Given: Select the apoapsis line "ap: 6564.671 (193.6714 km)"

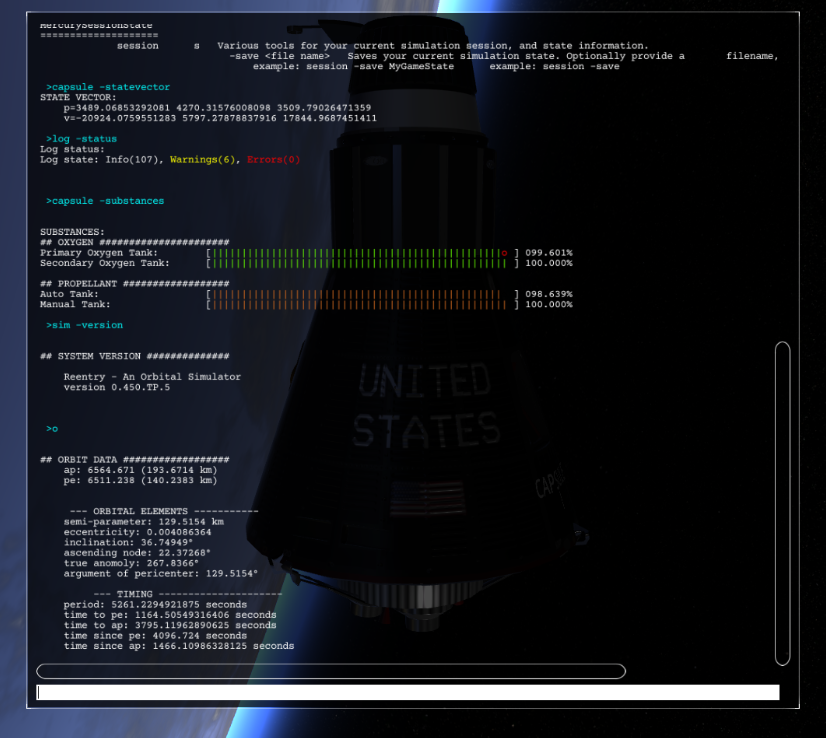Looking at the screenshot, I should 141,470.
